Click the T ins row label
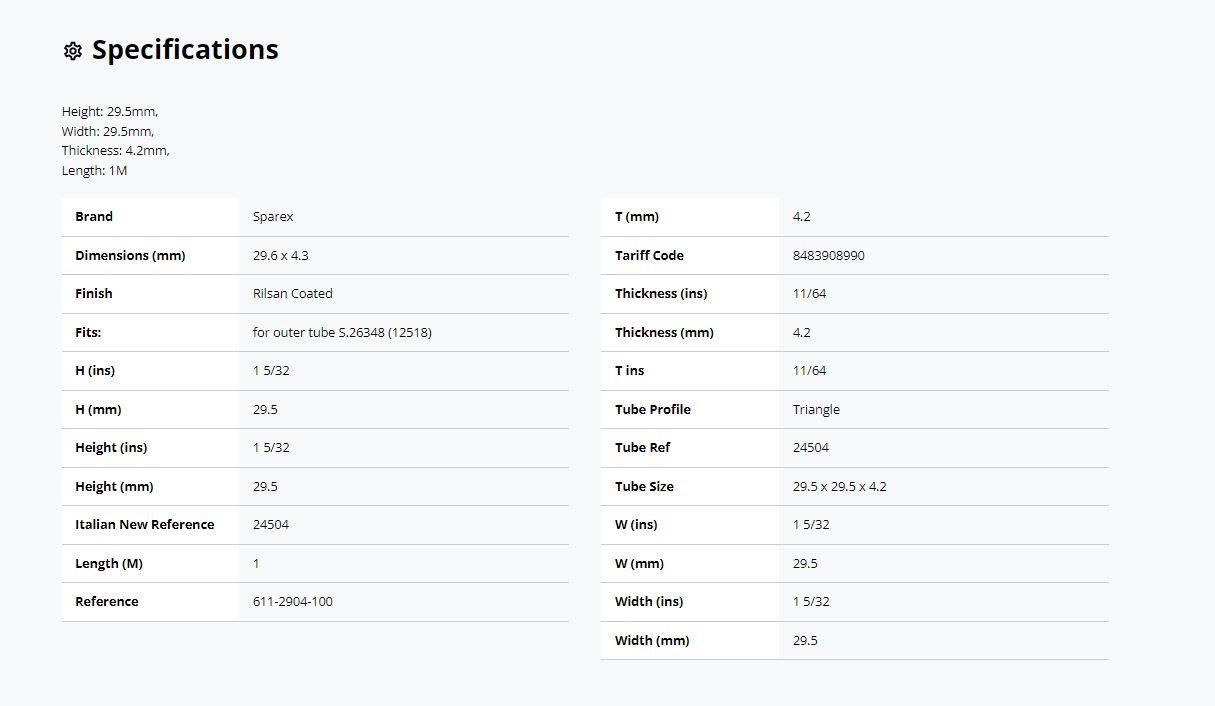Image resolution: width=1215 pixels, height=706 pixels. 630,370
